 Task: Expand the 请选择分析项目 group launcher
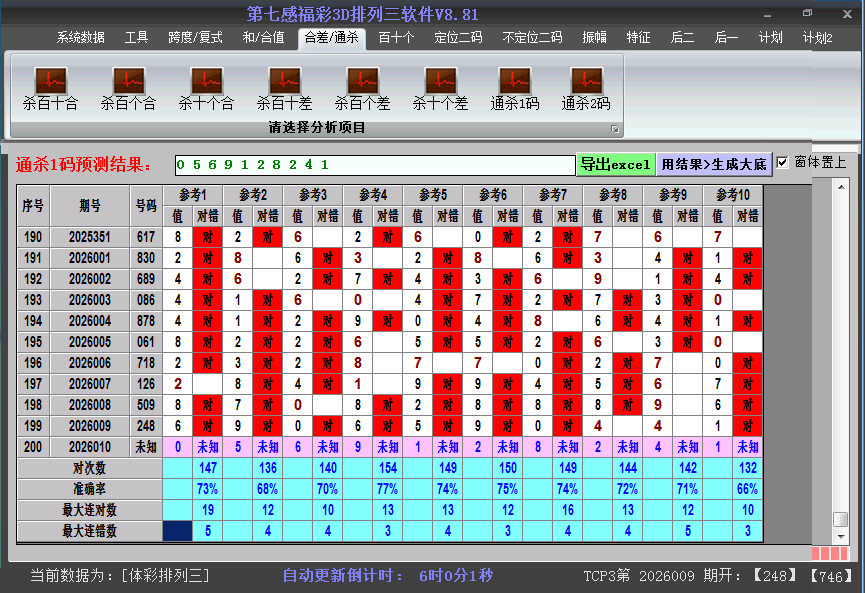point(615,129)
